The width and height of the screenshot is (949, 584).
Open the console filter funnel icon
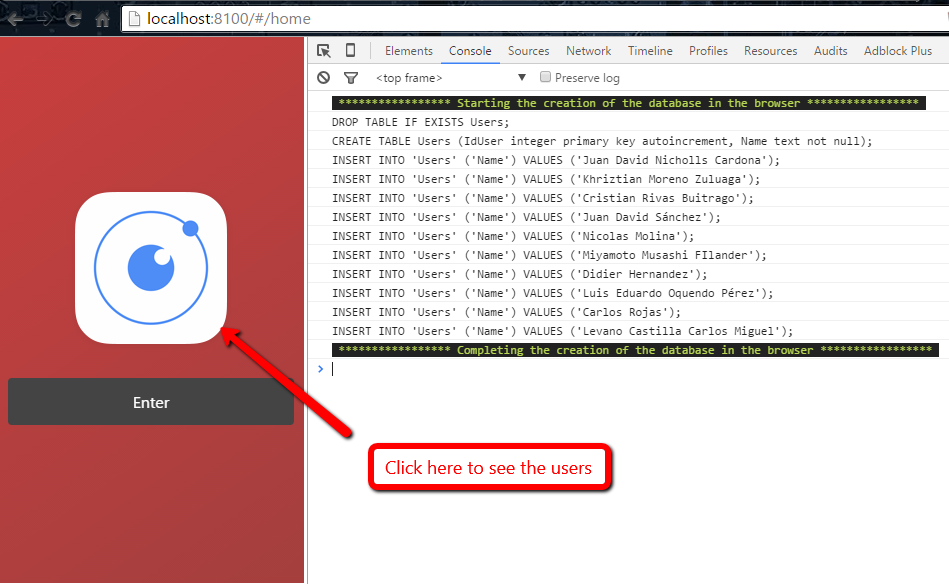click(x=351, y=77)
